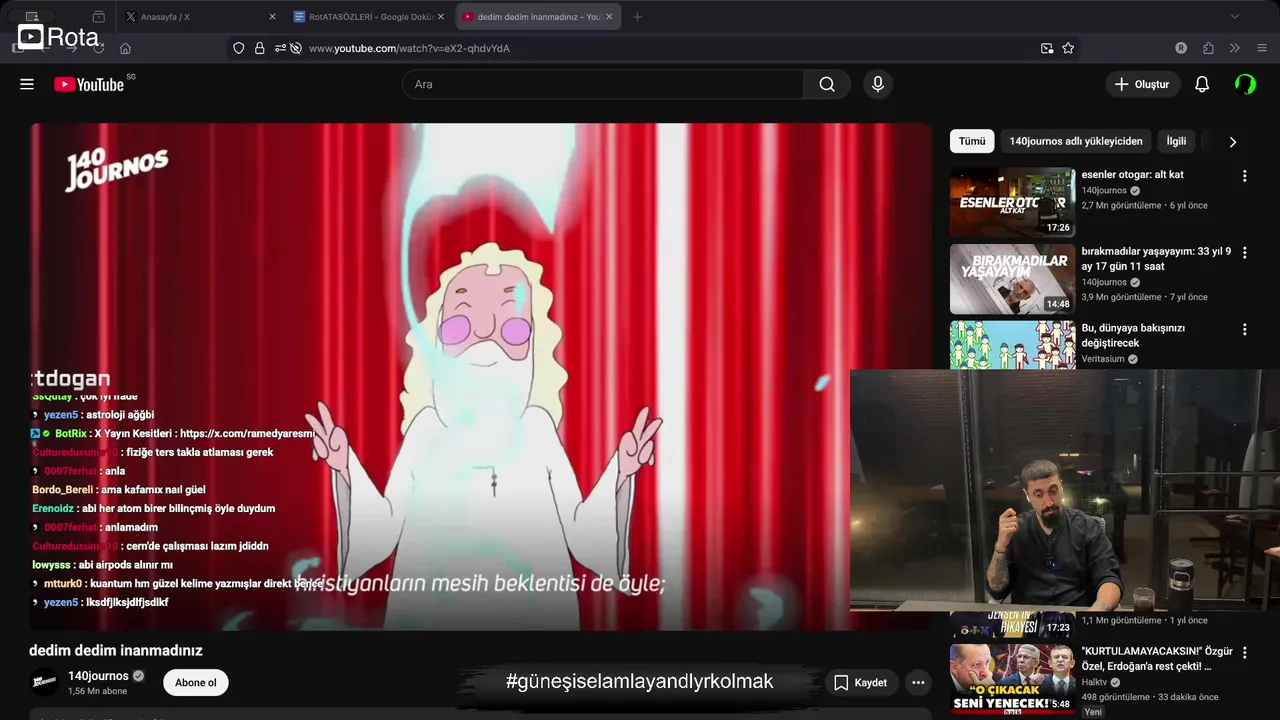Open the KURTULAMAYACAKSIN Özgür Özel video title

coord(1157,658)
